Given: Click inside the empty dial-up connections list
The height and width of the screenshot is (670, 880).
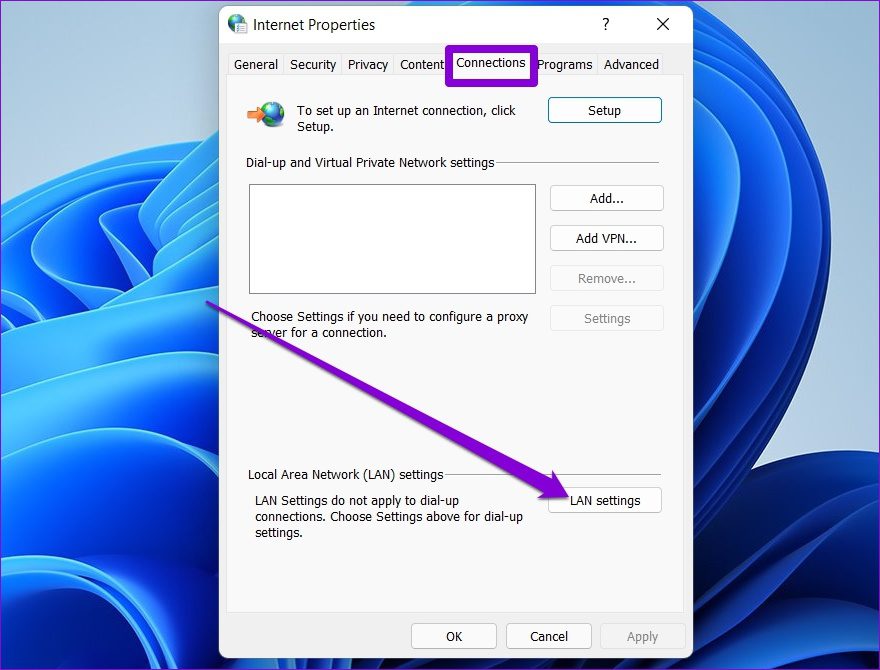Looking at the screenshot, I should (x=392, y=238).
